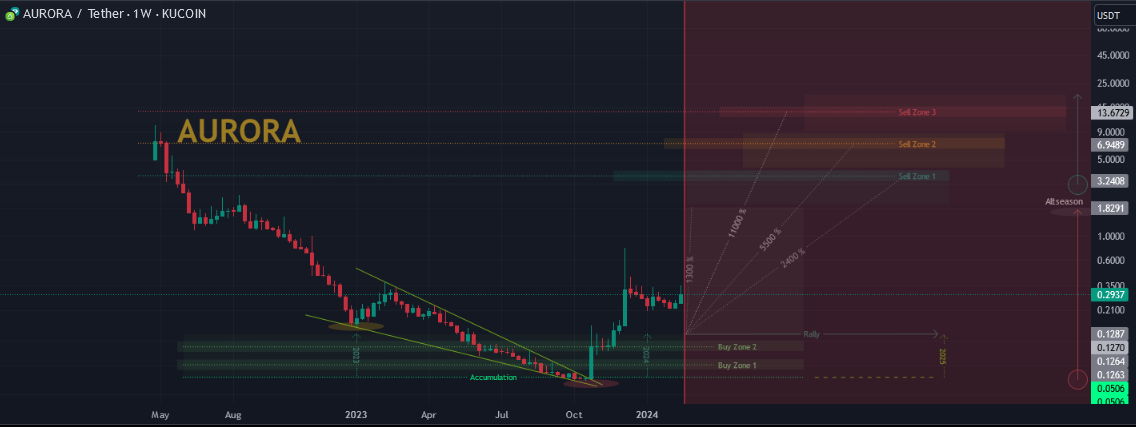Select the Rally arrow label

[812, 334]
